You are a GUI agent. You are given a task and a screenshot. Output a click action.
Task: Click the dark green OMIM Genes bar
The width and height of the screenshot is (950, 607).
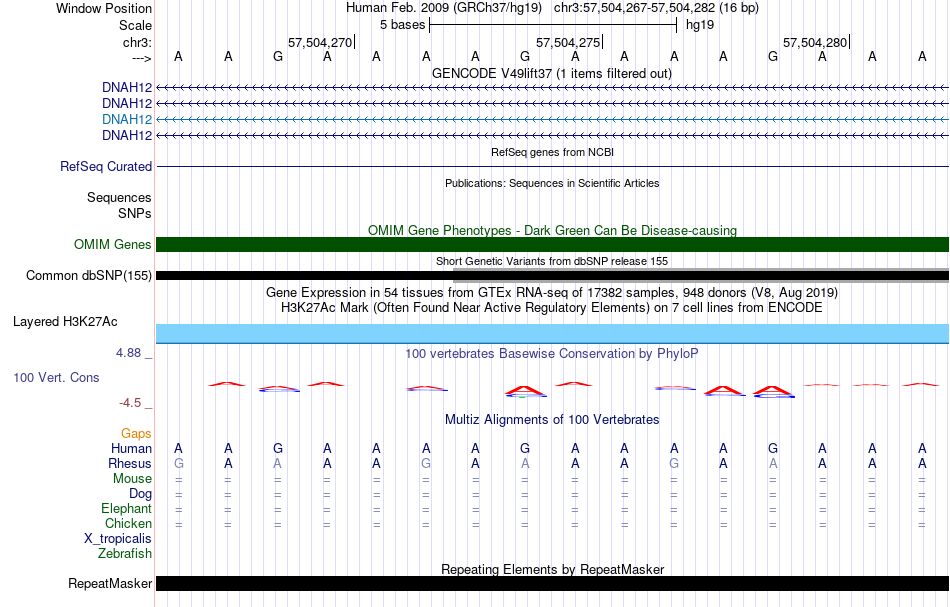pyautogui.click(x=553, y=244)
